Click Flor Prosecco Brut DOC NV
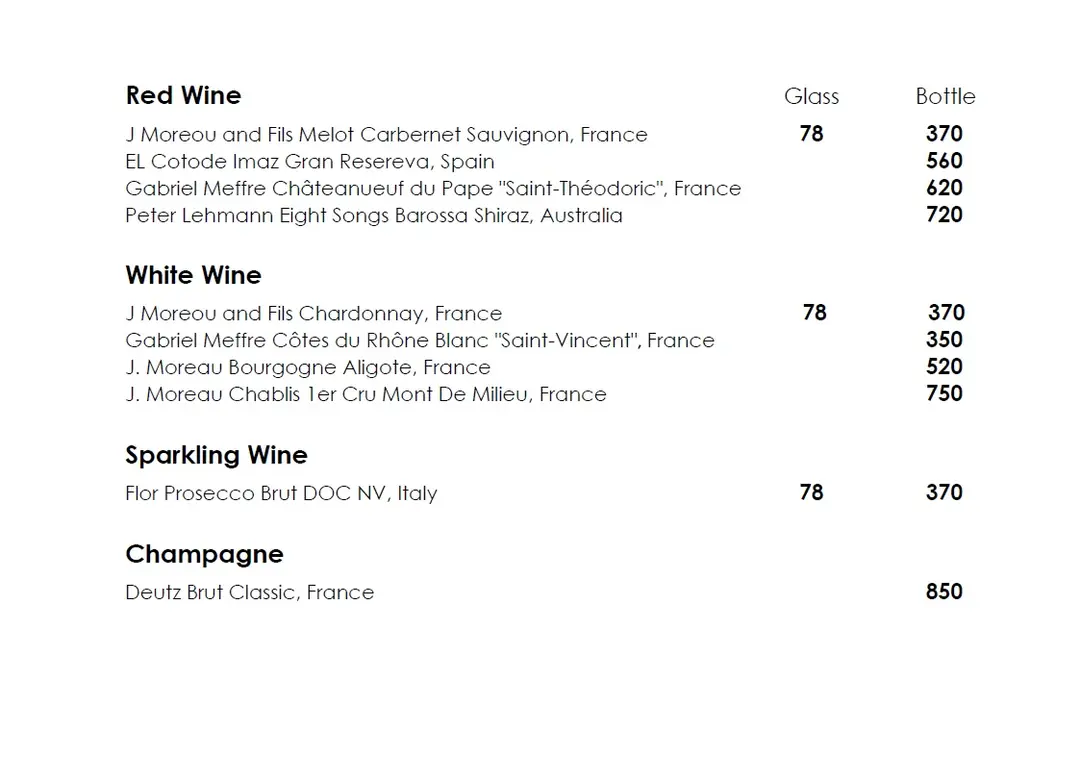Viewport: 1080px width, 757px height. coord(281,493)
